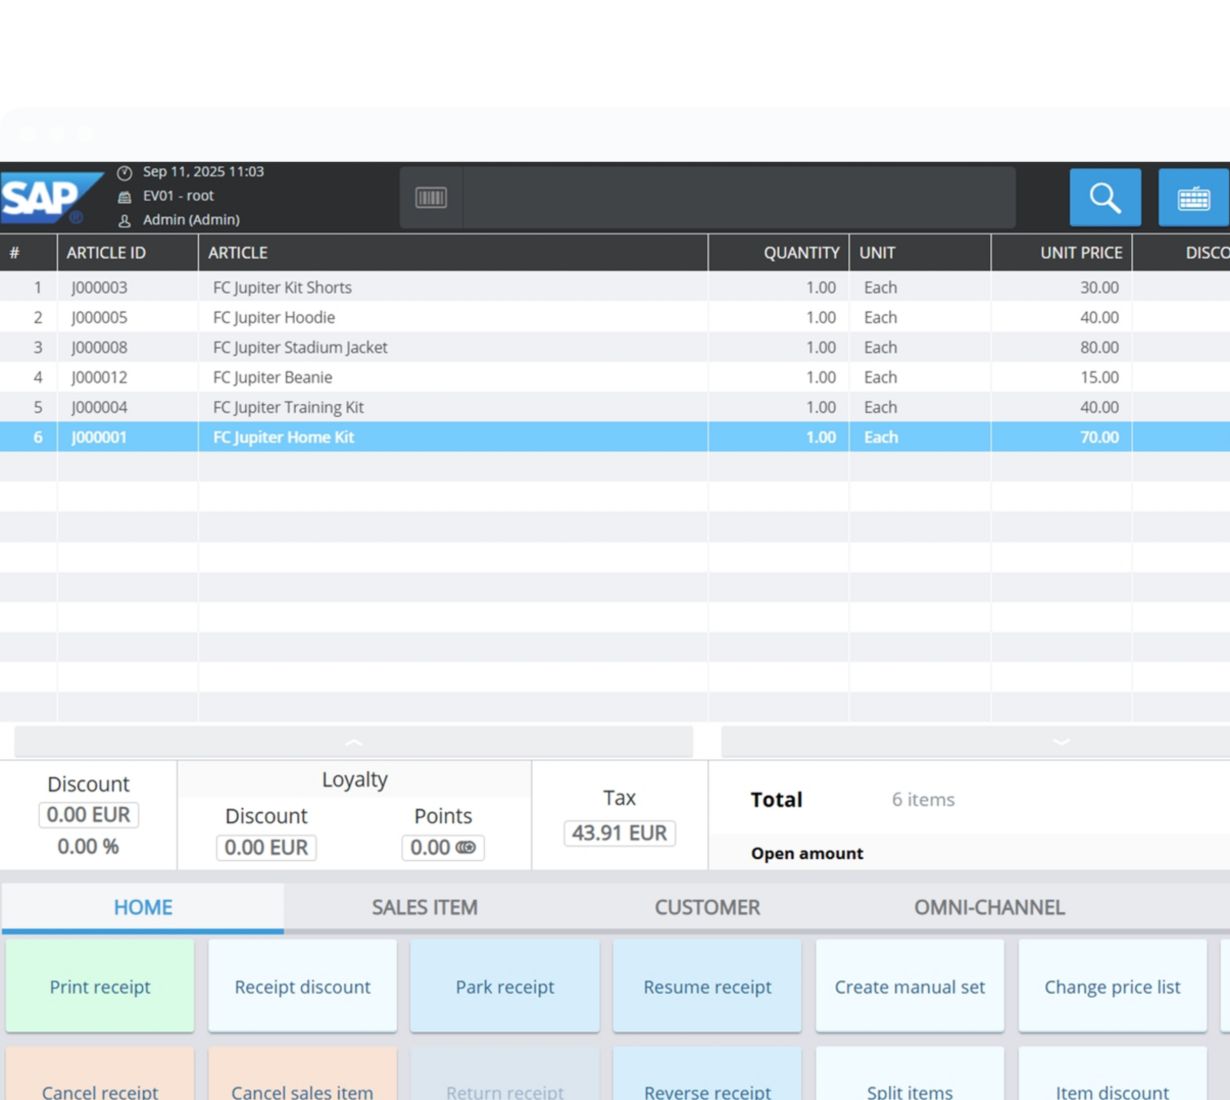Image resolution: width=1230 pixels, height=1100 pixels.
Task: Select the OMNI-CHANNEL tab
Action: [989, 907]
